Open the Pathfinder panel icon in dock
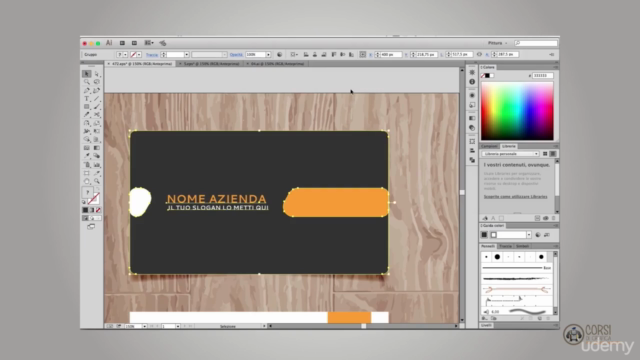This screenshot has width=640, height=360. pyautogui.click(x=472, y=160)
